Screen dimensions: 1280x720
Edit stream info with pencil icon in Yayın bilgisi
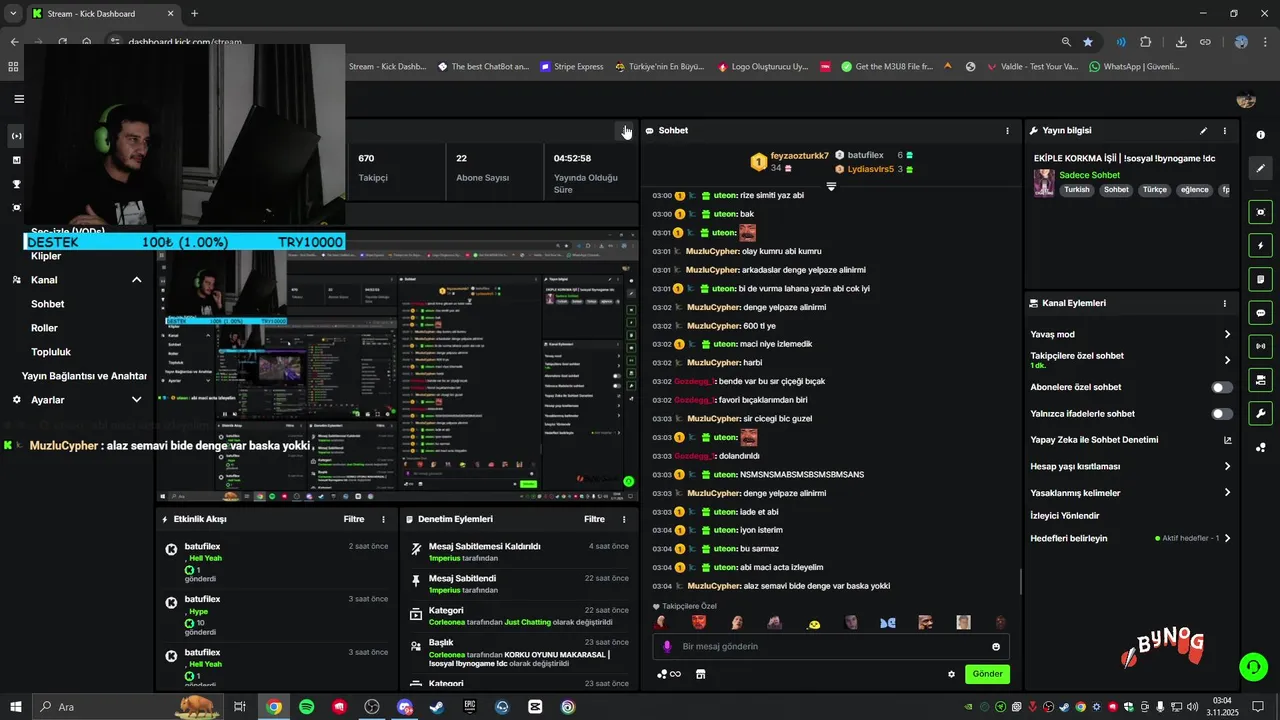pyautogui.click(x=1203, y=131)
